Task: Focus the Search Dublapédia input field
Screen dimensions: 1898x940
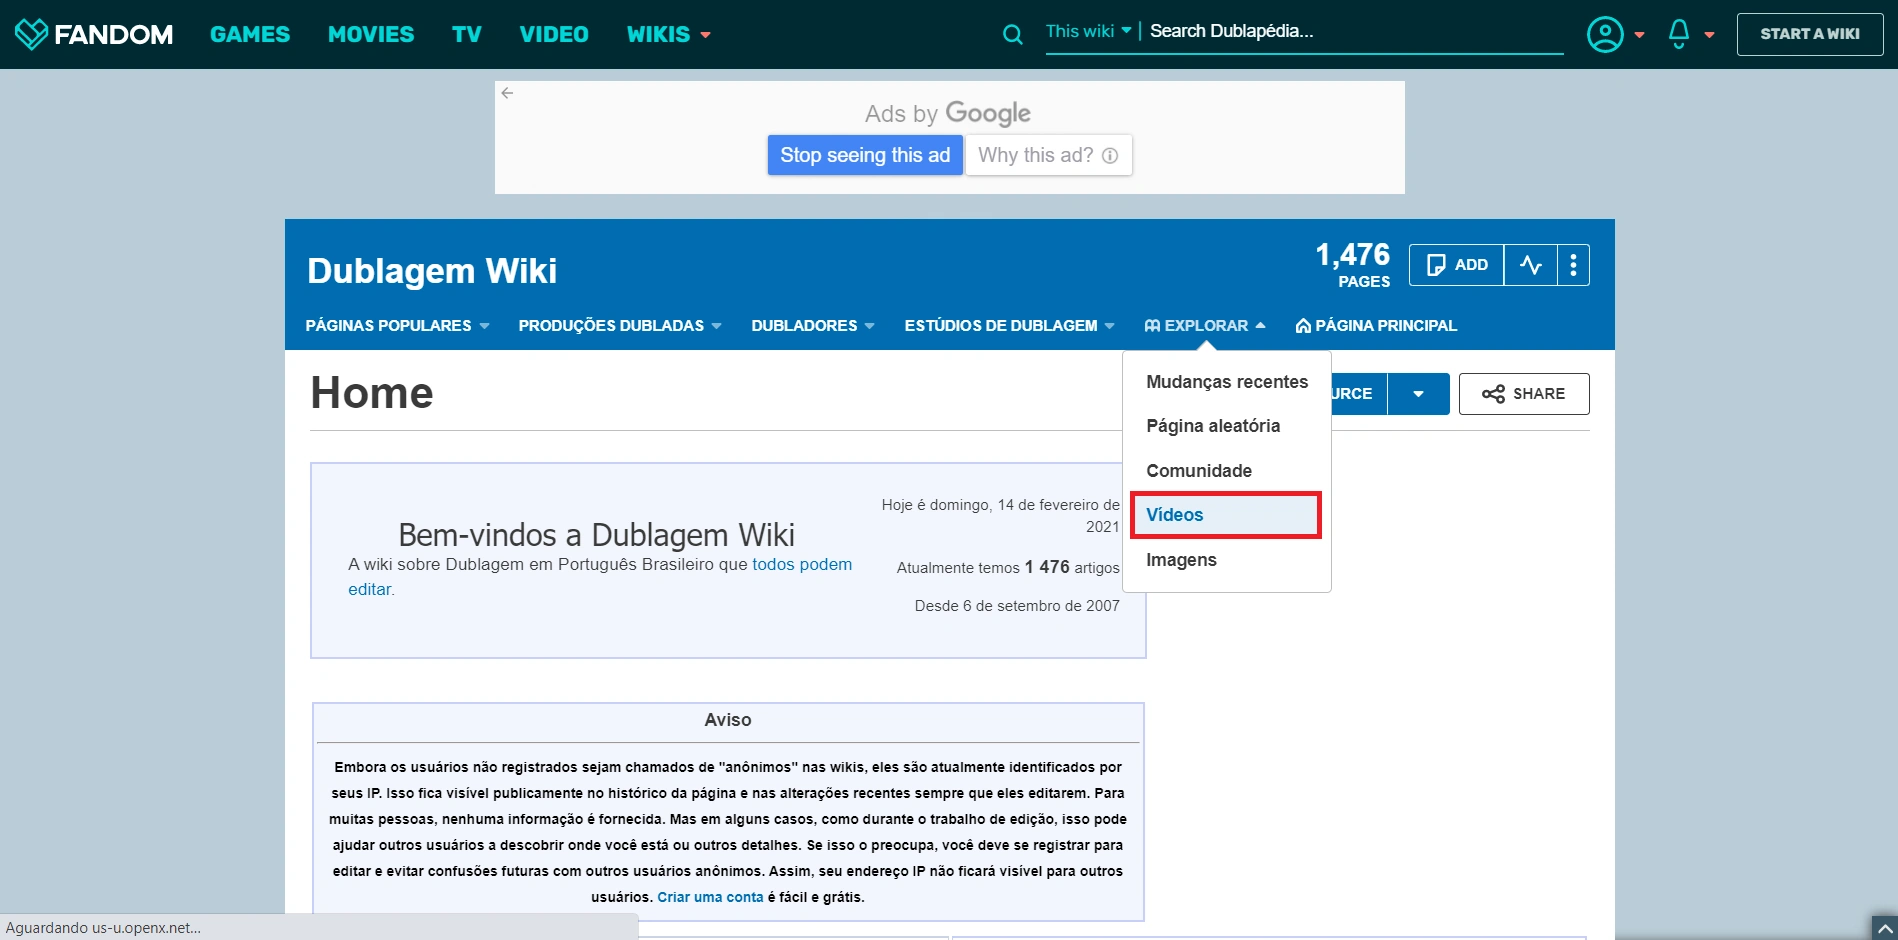Action: pos(1356,31)
